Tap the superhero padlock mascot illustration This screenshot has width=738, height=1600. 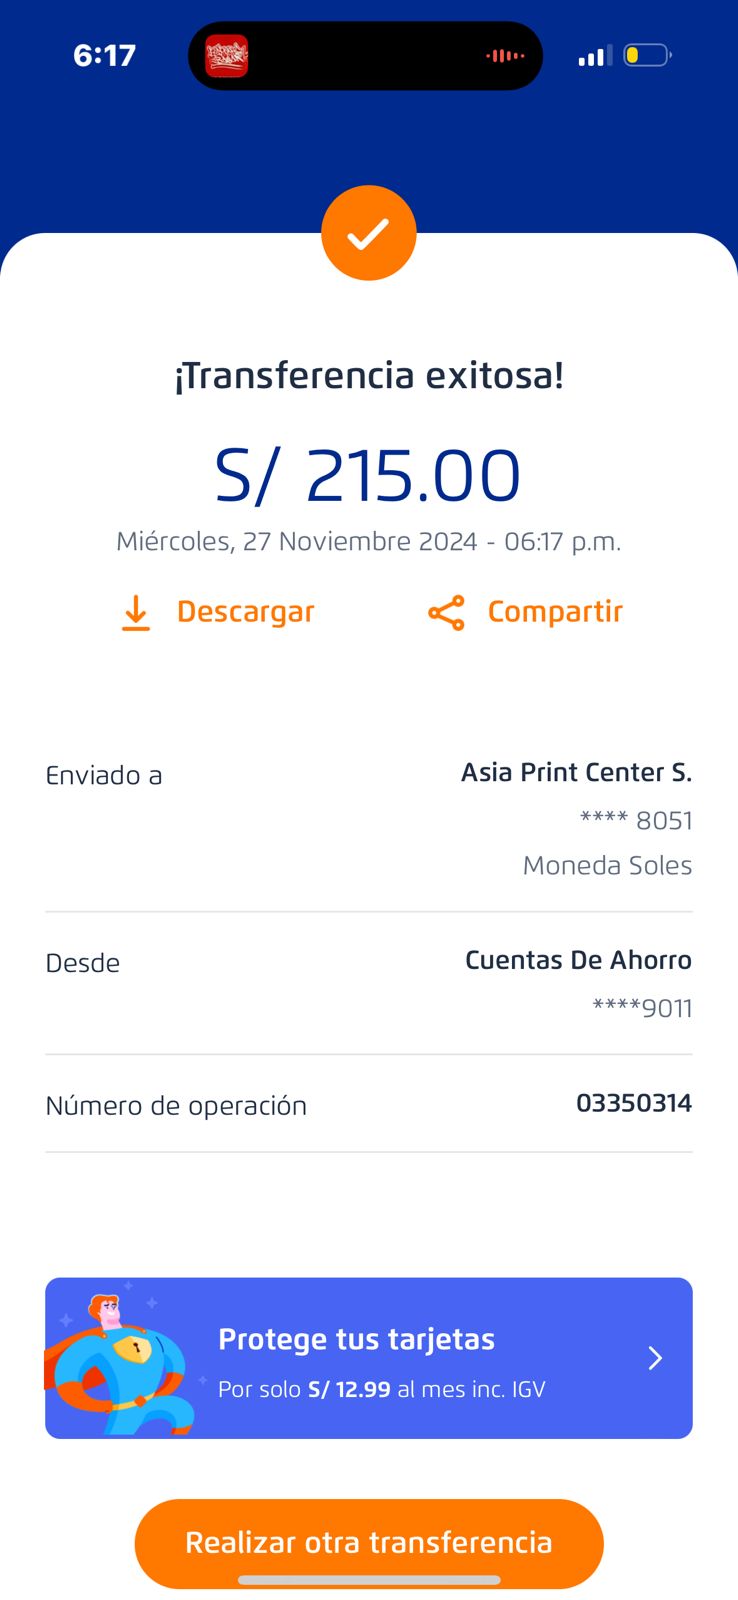121,1362
